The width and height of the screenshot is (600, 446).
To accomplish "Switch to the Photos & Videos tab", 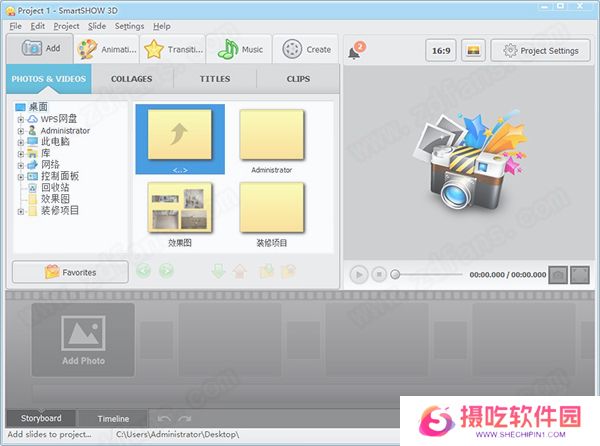I will point(49,79).
